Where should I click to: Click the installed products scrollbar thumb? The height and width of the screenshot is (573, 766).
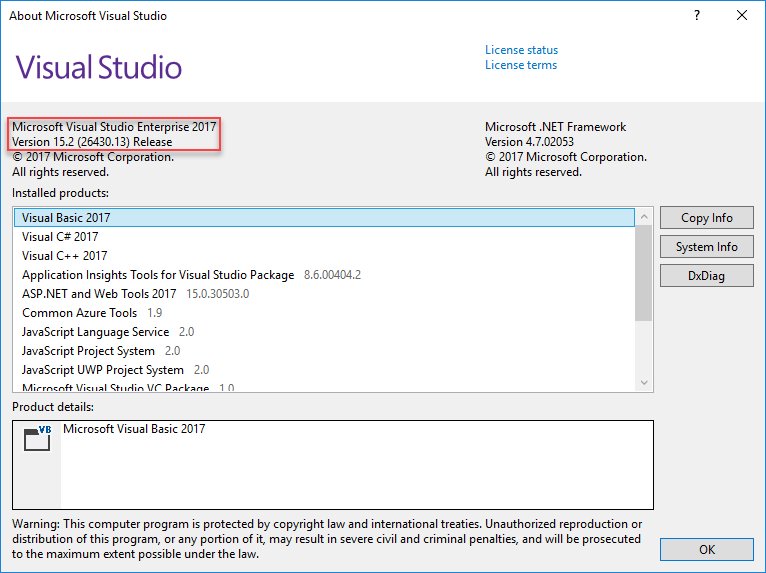point(644,273)
